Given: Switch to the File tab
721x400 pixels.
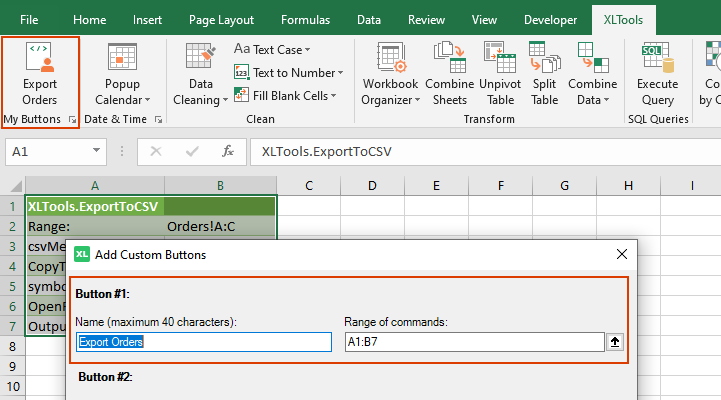Looking at the screenshot, I should tap(29, 20).
